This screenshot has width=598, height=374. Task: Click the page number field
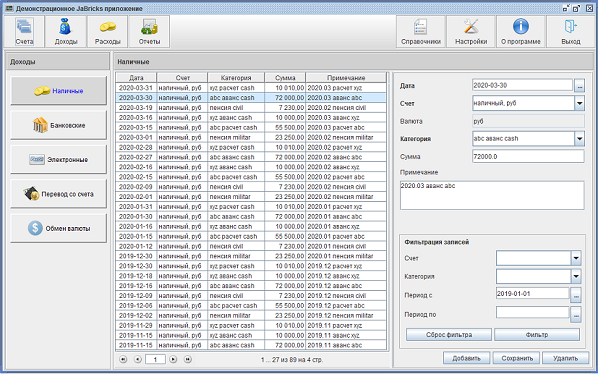click(x=155, y=359)
